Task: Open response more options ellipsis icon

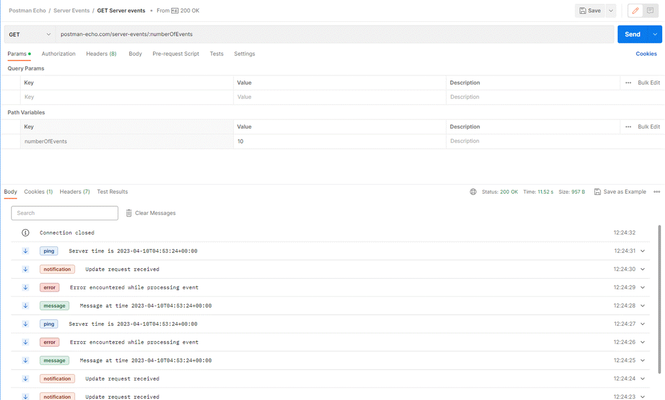Action: click(x=657, y=192)
